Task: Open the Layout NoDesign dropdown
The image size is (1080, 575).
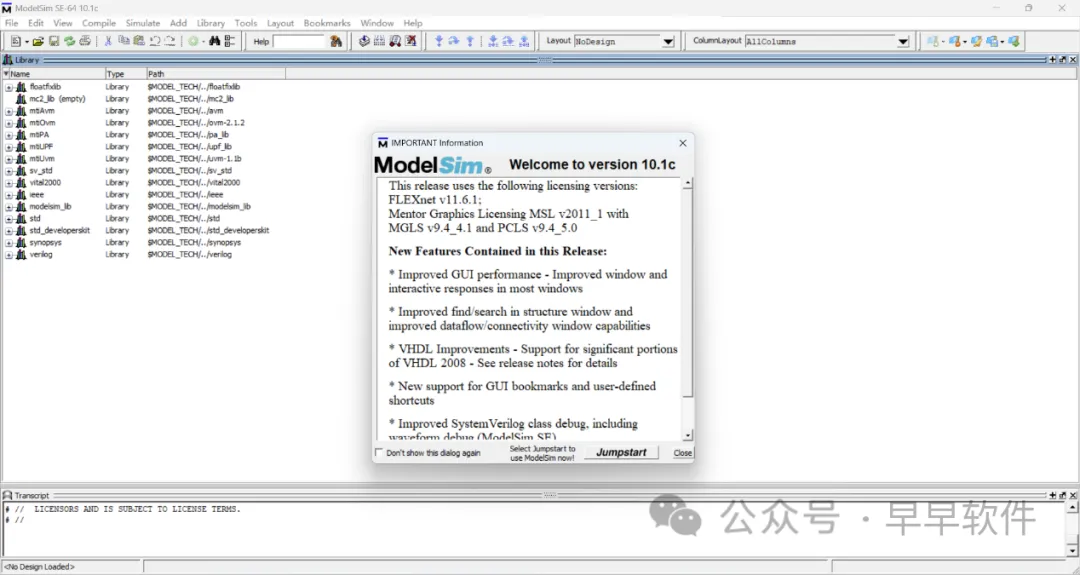Action: coord(668,42)
